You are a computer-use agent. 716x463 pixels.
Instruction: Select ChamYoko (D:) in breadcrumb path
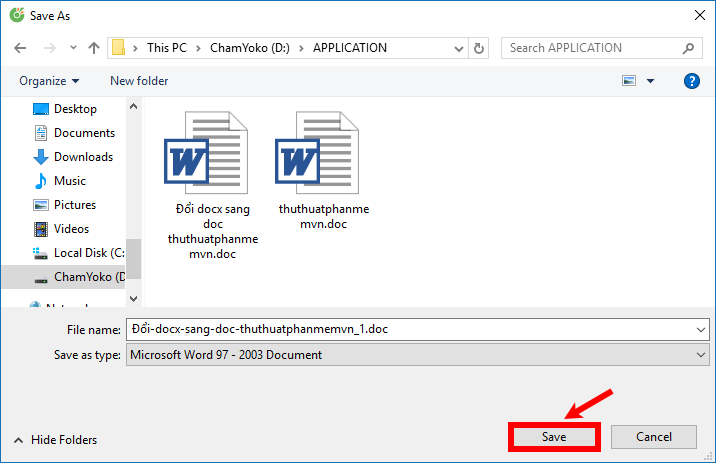click(250, 48)
